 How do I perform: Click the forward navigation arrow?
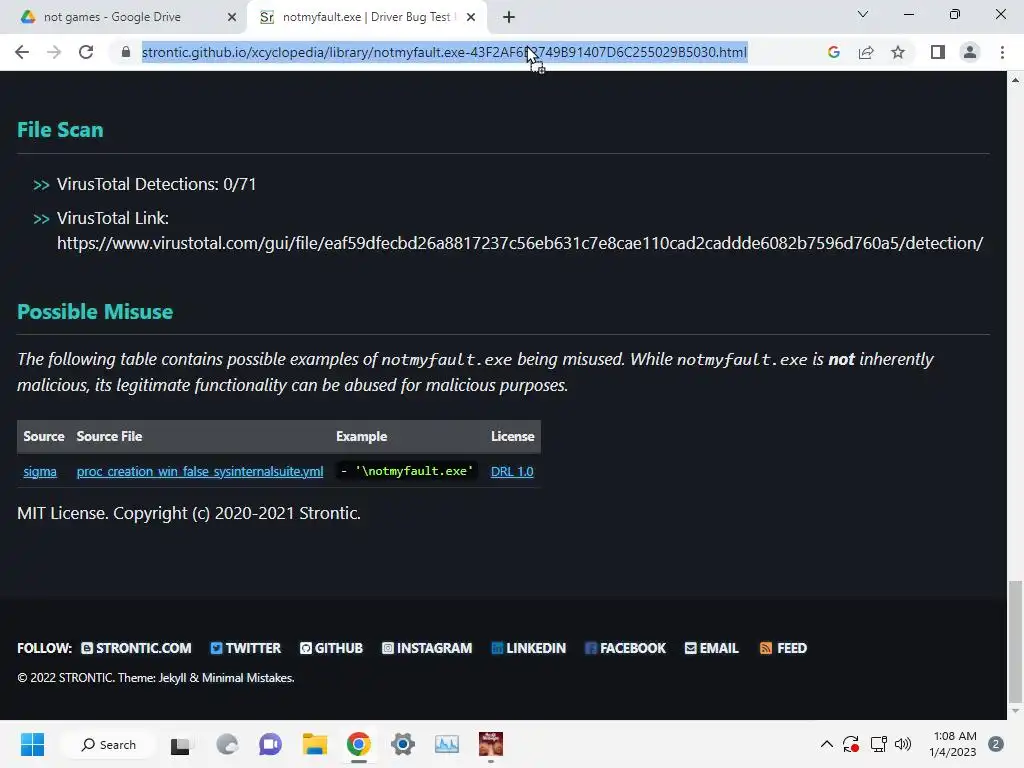click(54, 52)
